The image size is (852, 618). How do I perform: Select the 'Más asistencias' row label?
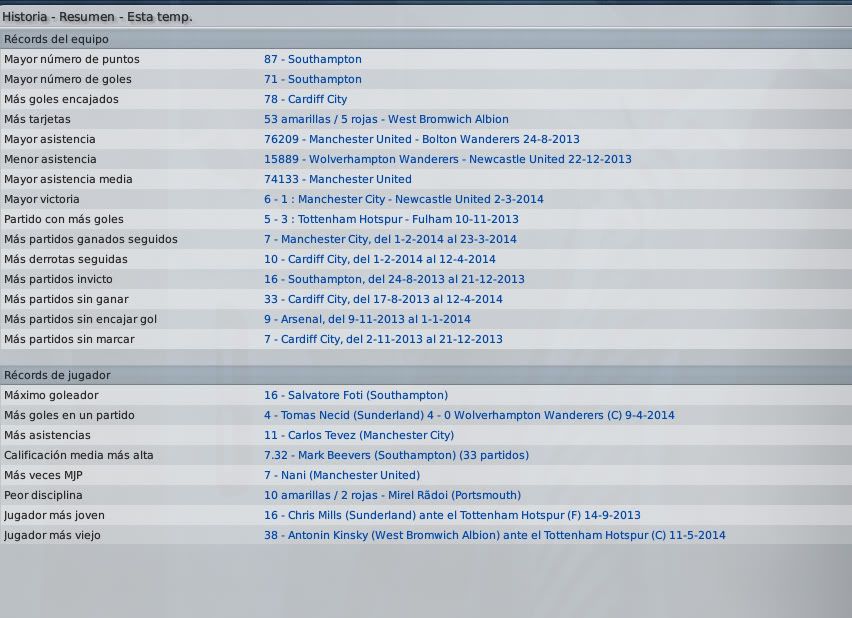pos(47,435)
